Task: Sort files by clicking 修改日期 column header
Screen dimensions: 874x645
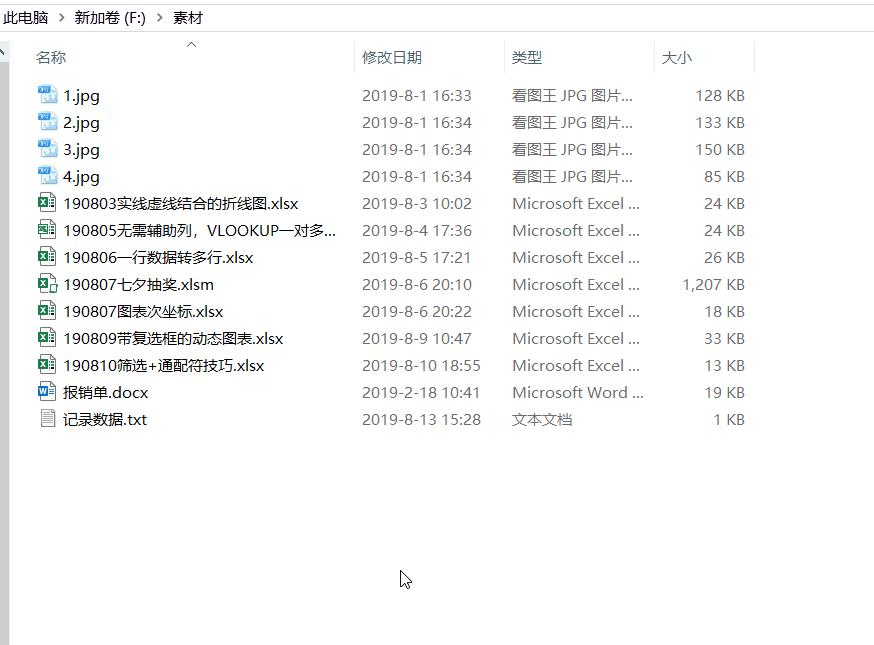Action: pyautogui.click(x=392, y=58)
